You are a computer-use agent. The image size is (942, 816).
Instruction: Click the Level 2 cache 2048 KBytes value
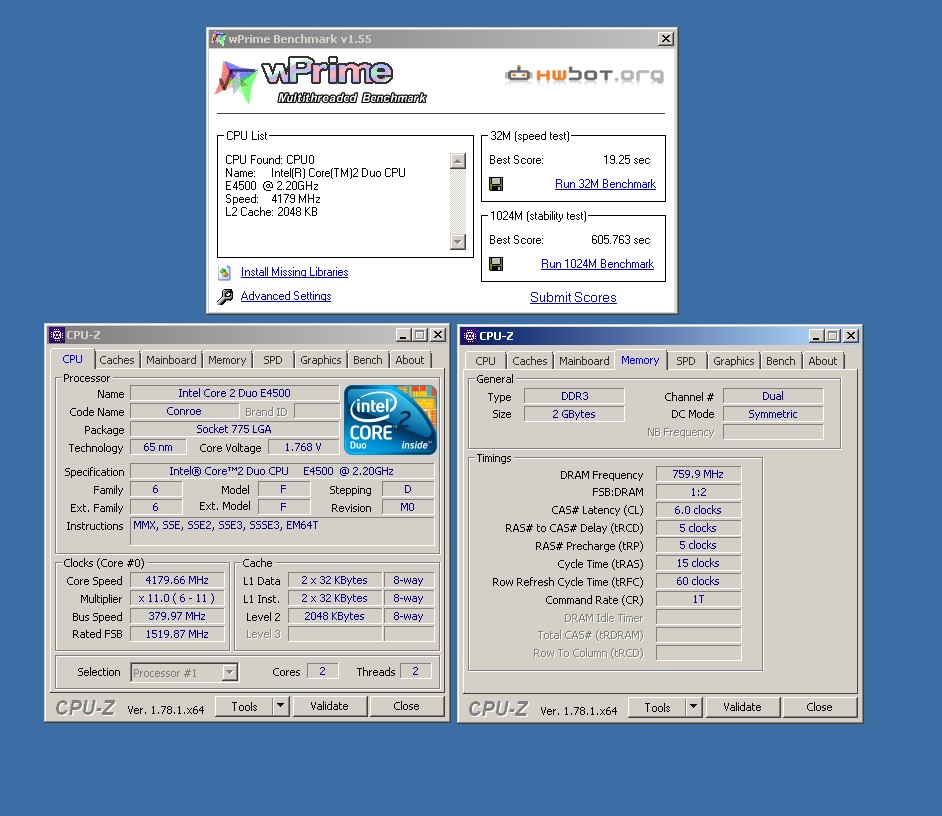click(335, 617)
